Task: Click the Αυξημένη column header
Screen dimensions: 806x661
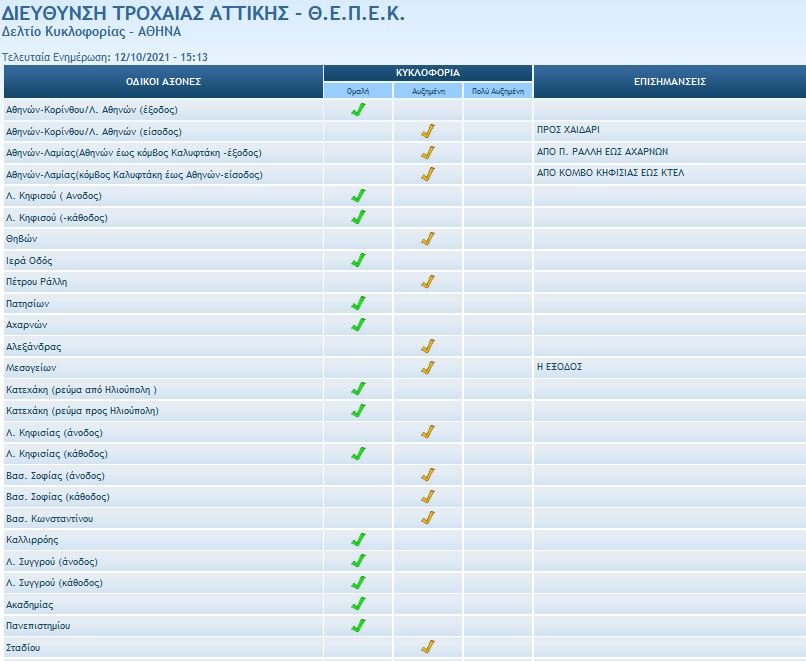Action: pos(428,90)
